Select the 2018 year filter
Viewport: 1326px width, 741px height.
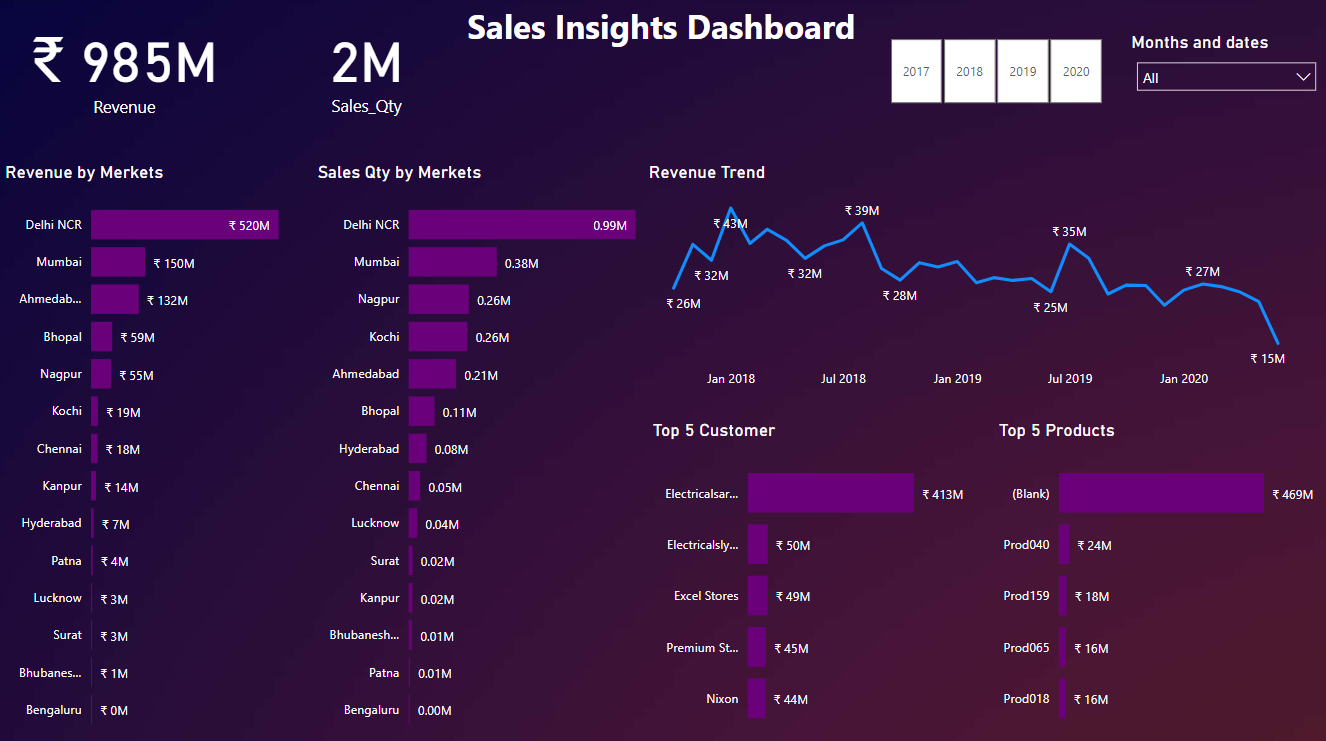point(969,70)
